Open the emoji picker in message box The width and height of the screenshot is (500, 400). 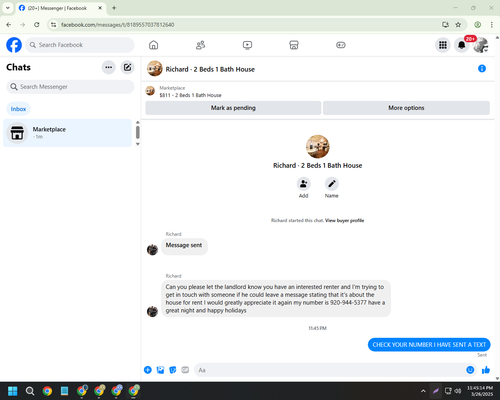click(x=470, y=370)
